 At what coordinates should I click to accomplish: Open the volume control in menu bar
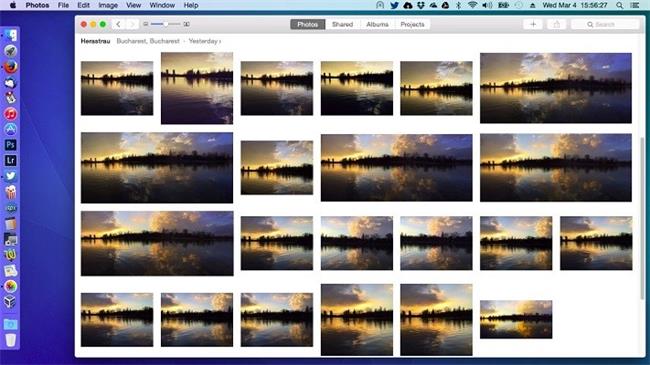tap(487, 5)
